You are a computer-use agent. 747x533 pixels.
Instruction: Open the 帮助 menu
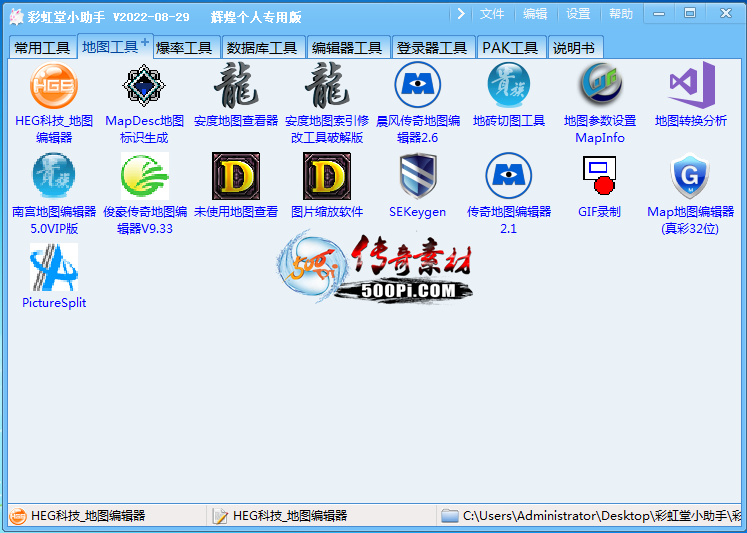621,14
